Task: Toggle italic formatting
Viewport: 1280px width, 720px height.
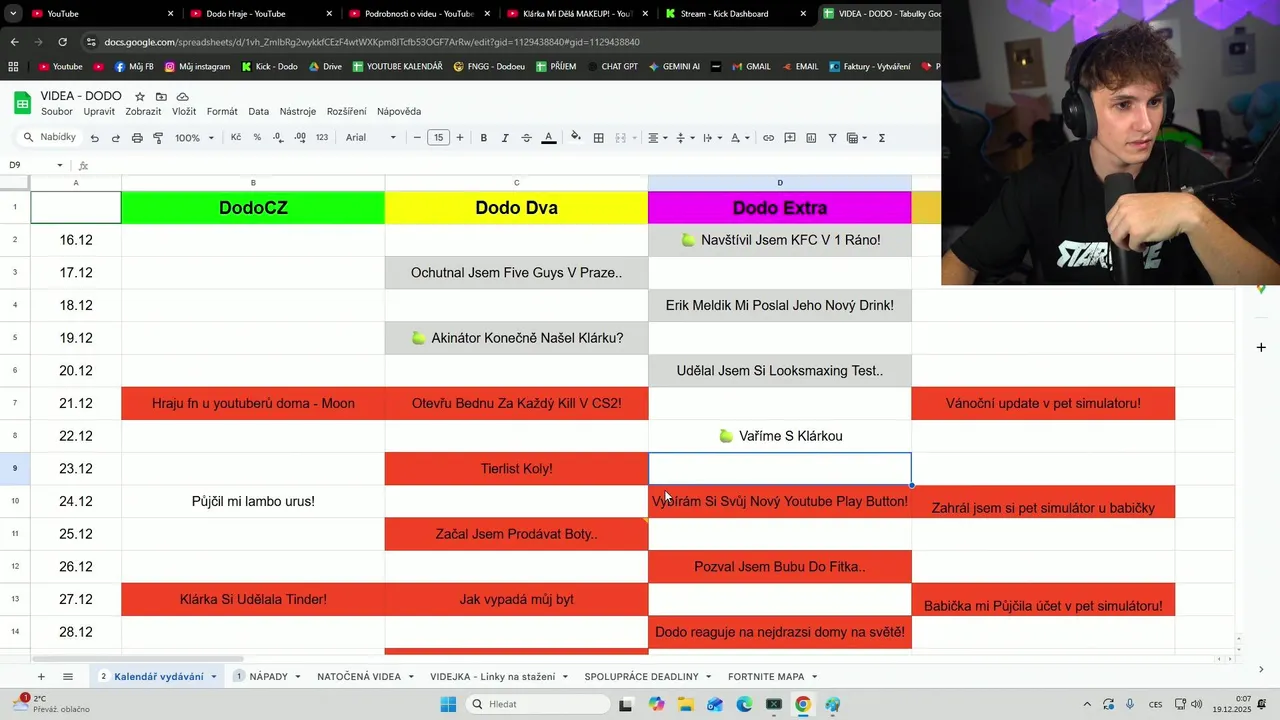Action: click(x=505, y=138)
